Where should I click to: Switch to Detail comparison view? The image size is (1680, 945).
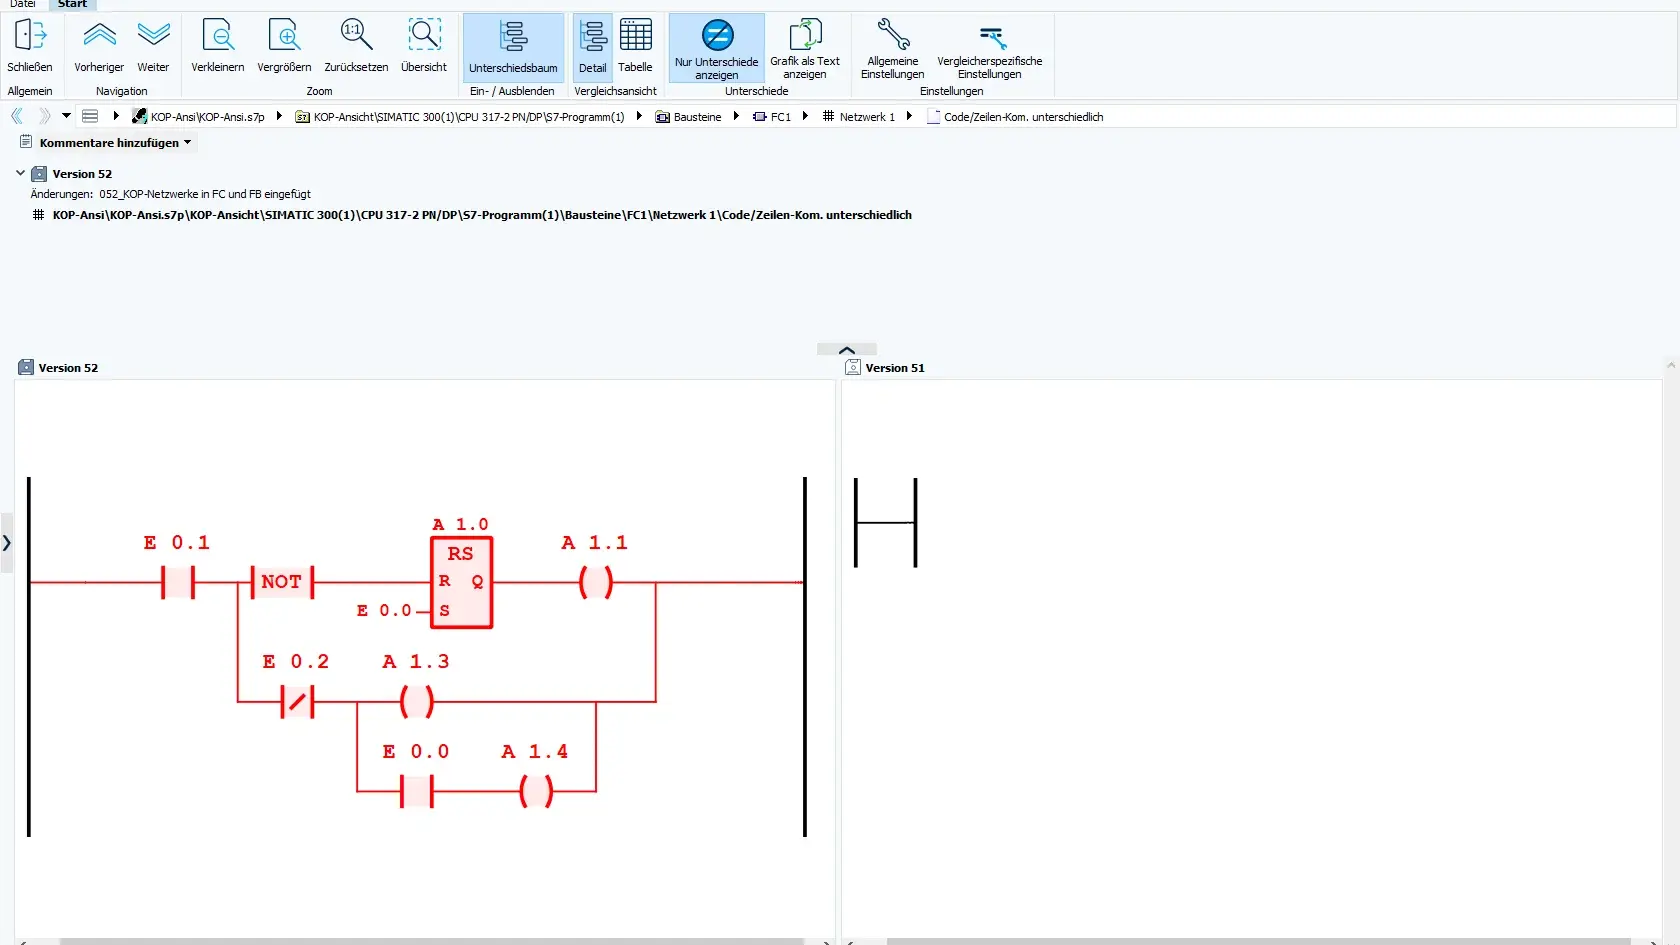click(x=592, y=47)
